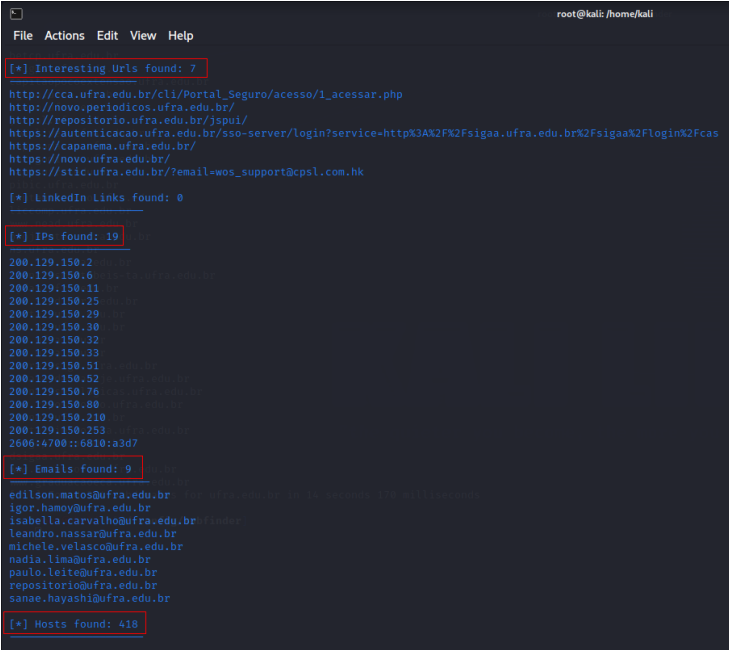
Task: Click email paulo.leite@ufra.edu.br
Action: point(83,572)
